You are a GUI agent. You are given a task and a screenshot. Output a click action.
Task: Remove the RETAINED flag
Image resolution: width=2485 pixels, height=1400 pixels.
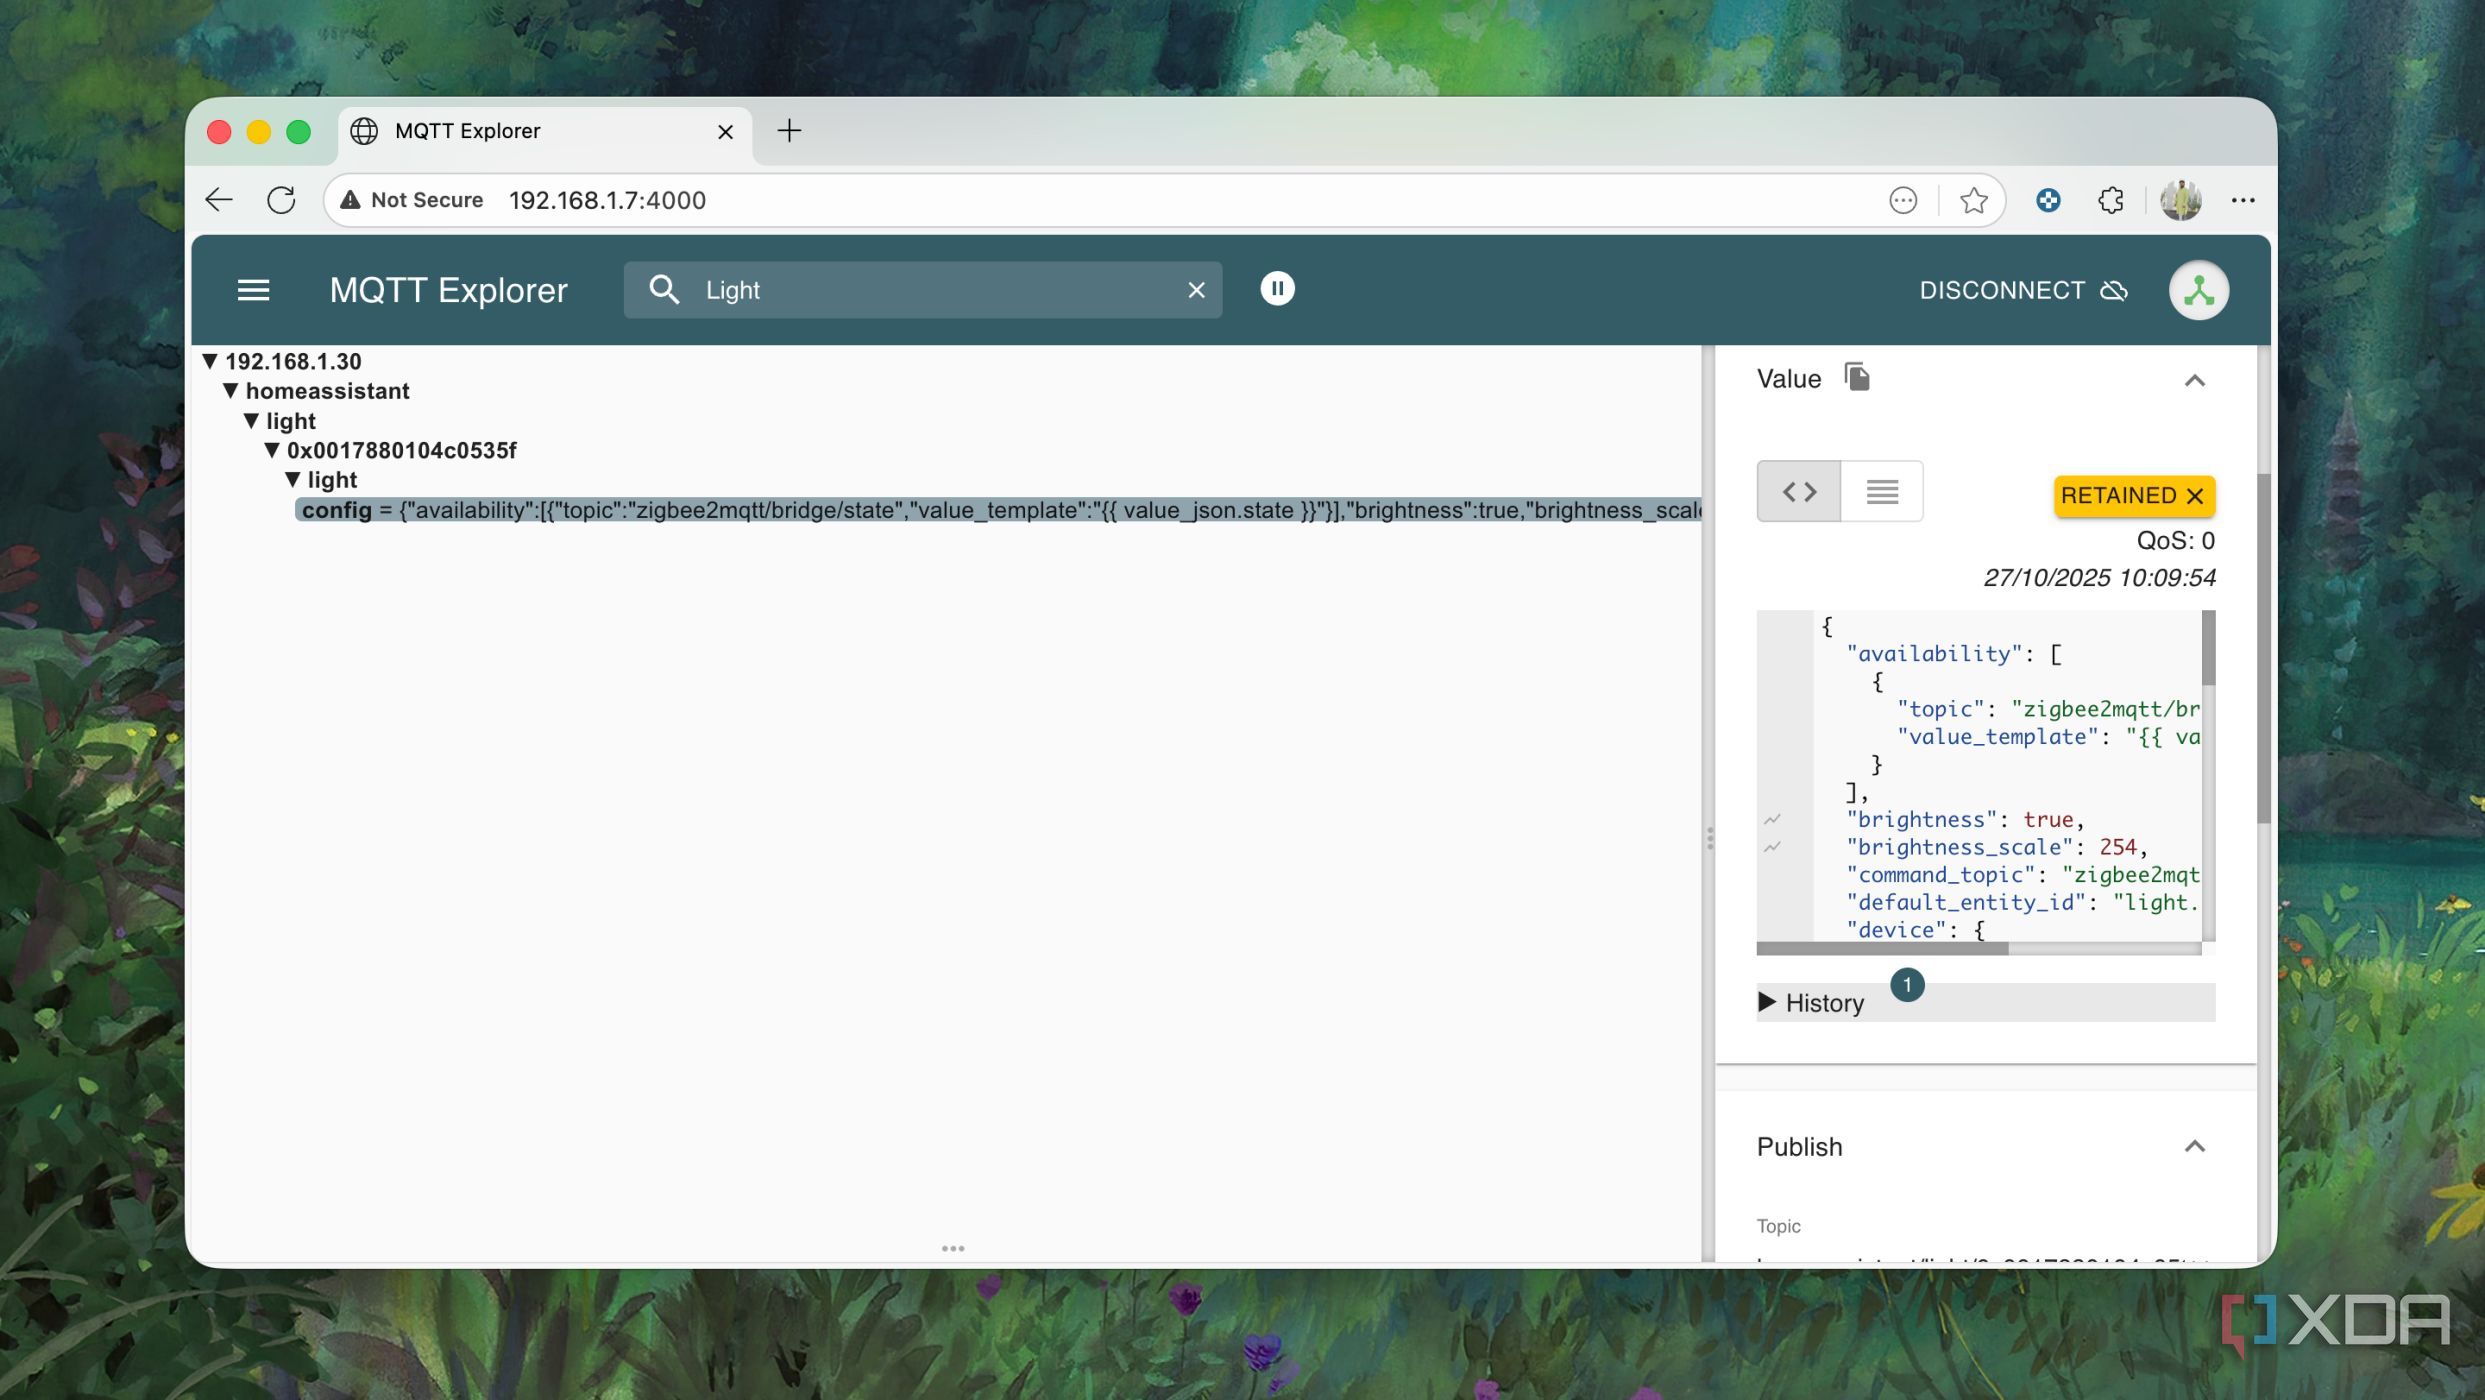[x=2134, y=496]
